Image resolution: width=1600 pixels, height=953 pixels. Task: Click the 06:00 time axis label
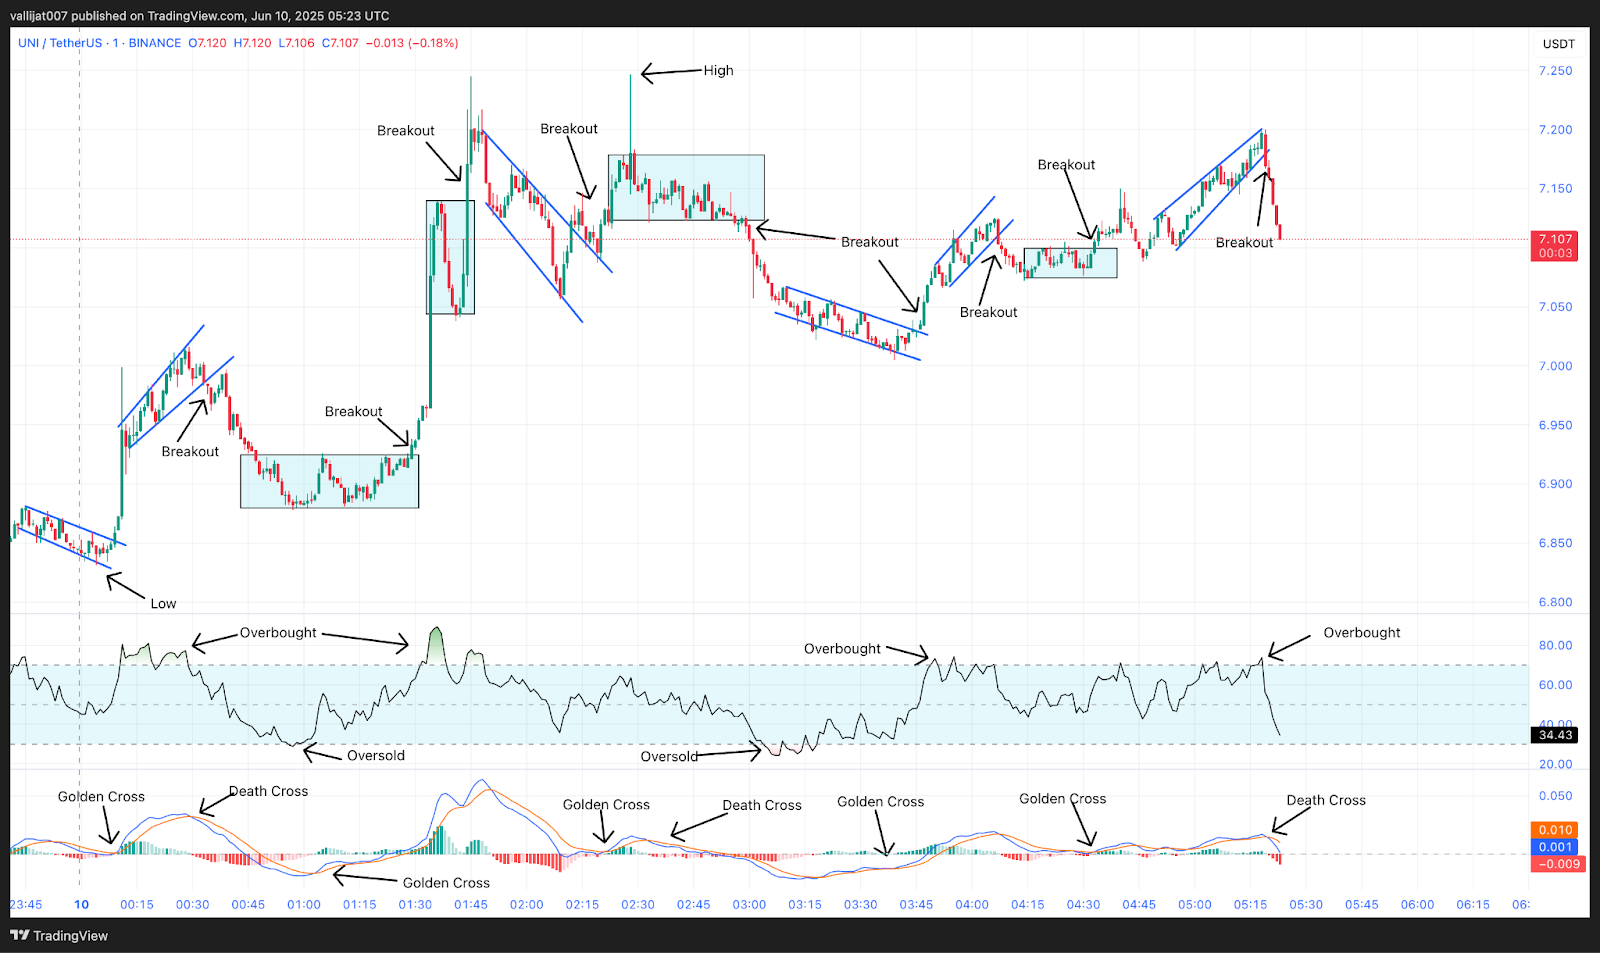[x=1417, y=905]
